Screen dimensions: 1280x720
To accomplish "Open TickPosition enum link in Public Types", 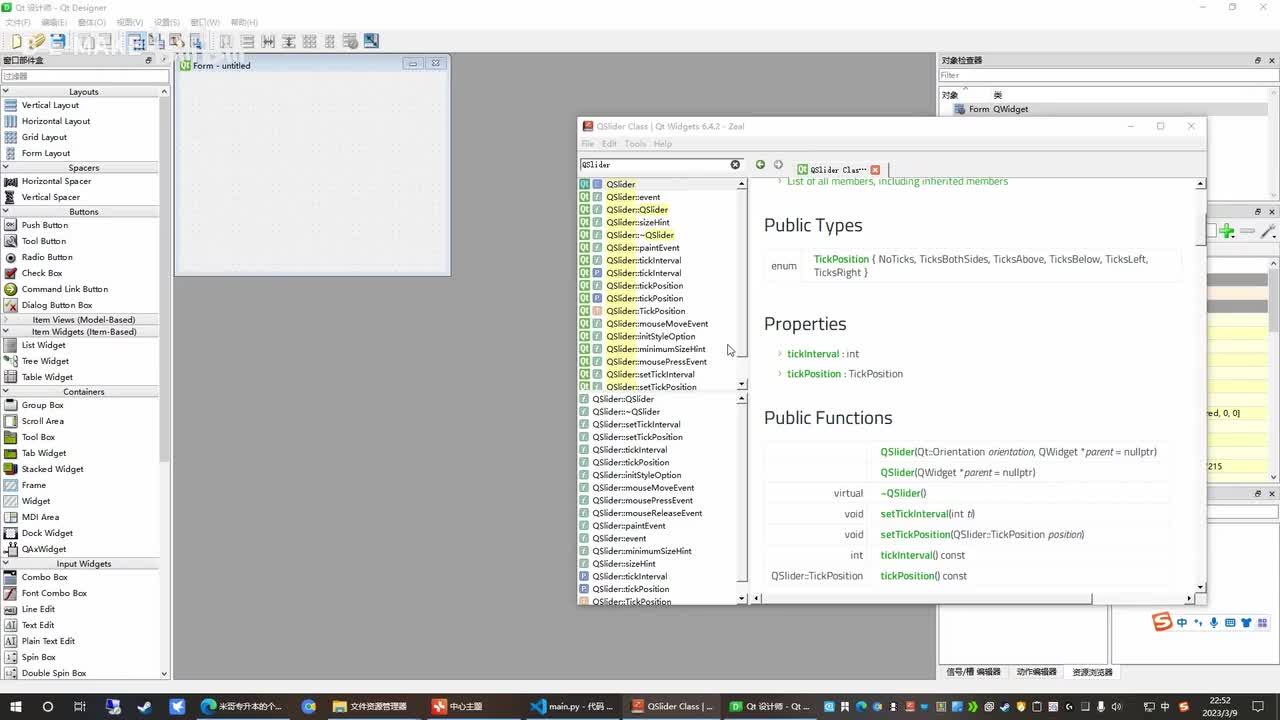I will pyautogui.click(x=841, y=259).
